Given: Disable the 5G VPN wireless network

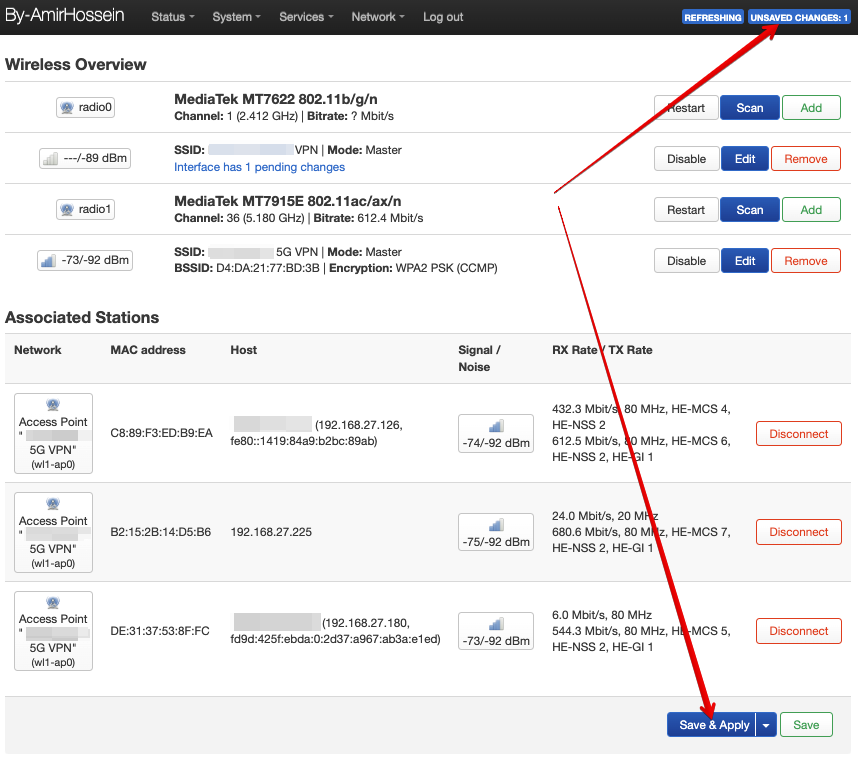Looking at the screenshot, I should point(686,261).
